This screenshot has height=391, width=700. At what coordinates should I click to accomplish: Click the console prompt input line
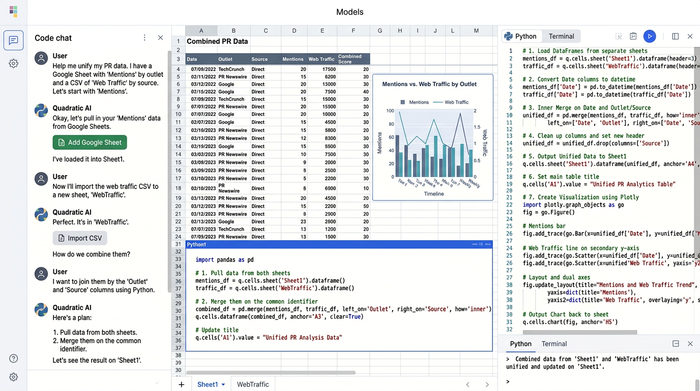(598, 381)
